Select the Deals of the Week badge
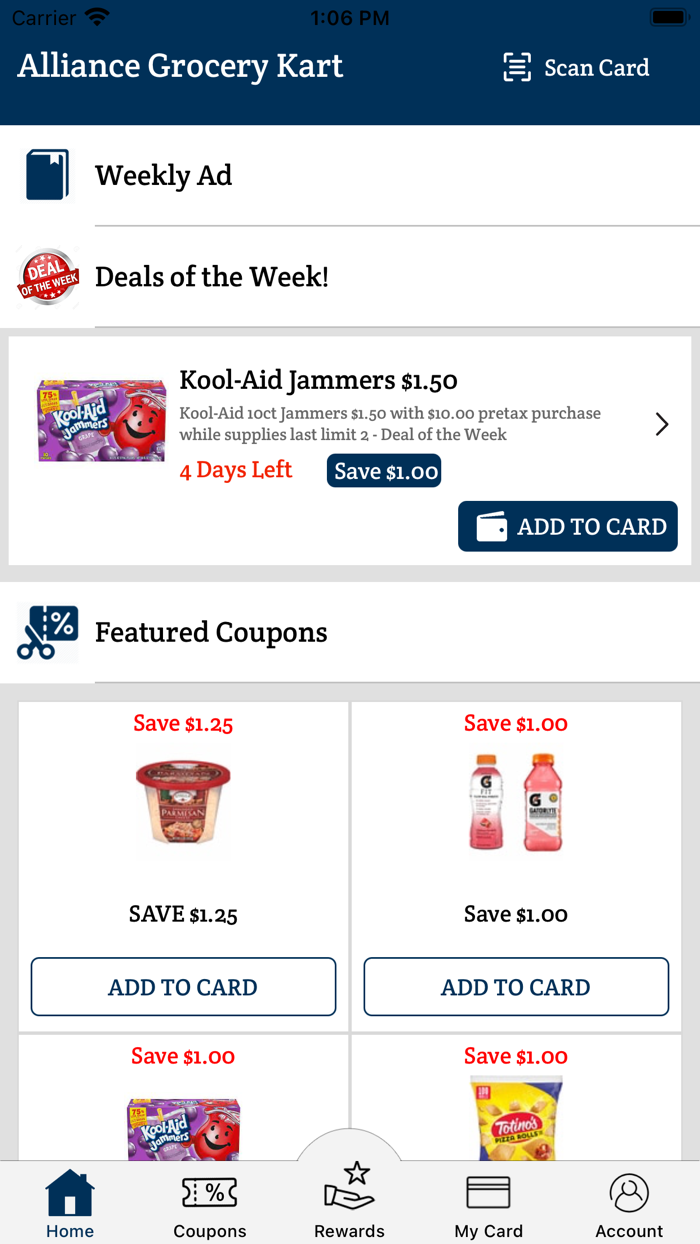The image size is (700, 1244). pos(47,277)
